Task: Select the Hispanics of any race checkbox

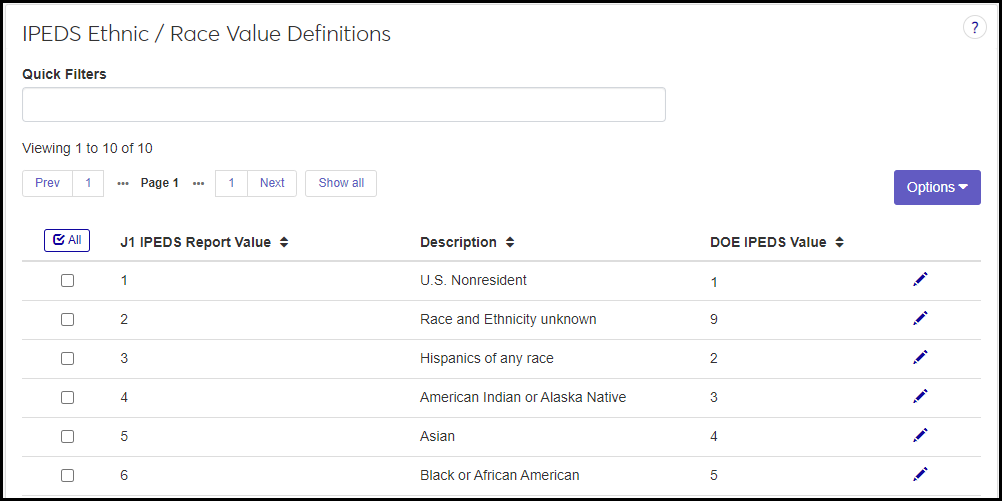Action: tap(67, 359)
